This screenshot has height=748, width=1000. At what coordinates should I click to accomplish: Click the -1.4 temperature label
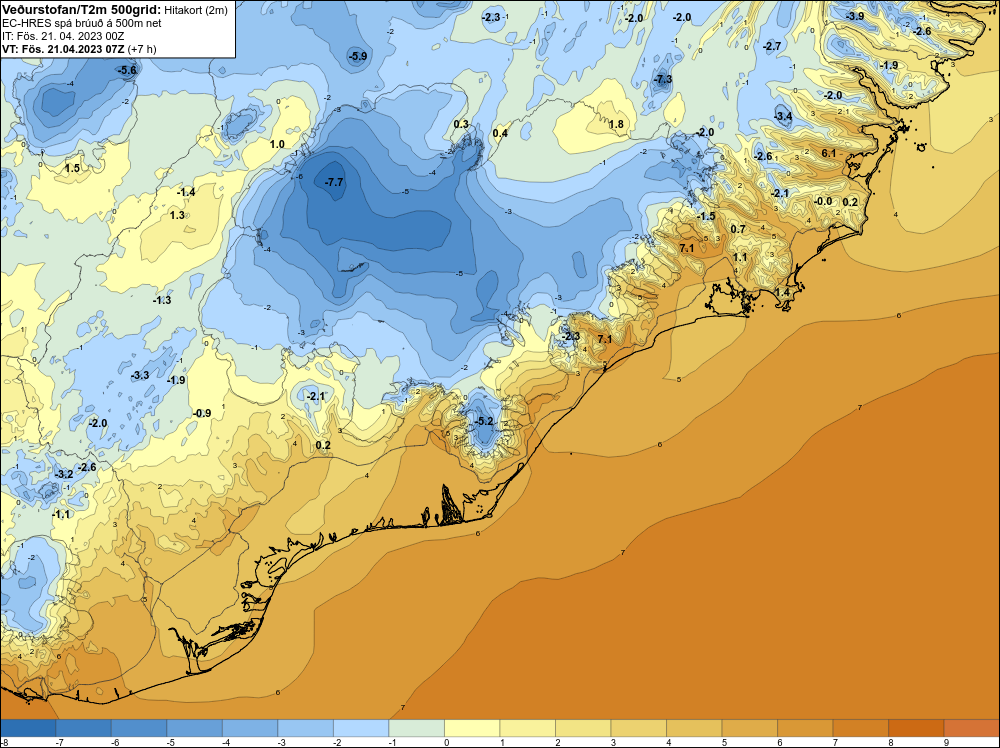(186, 192)
